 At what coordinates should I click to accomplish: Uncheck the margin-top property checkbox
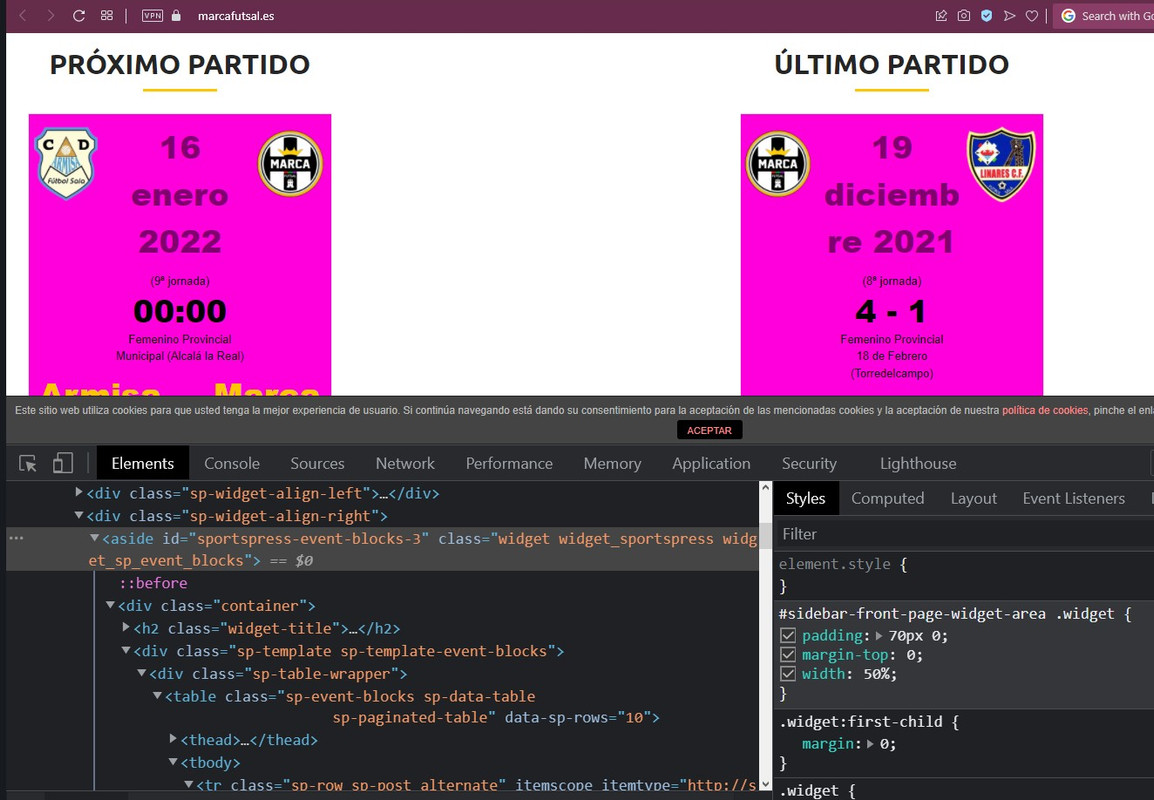pyautogui.click(x=788, y=654)
